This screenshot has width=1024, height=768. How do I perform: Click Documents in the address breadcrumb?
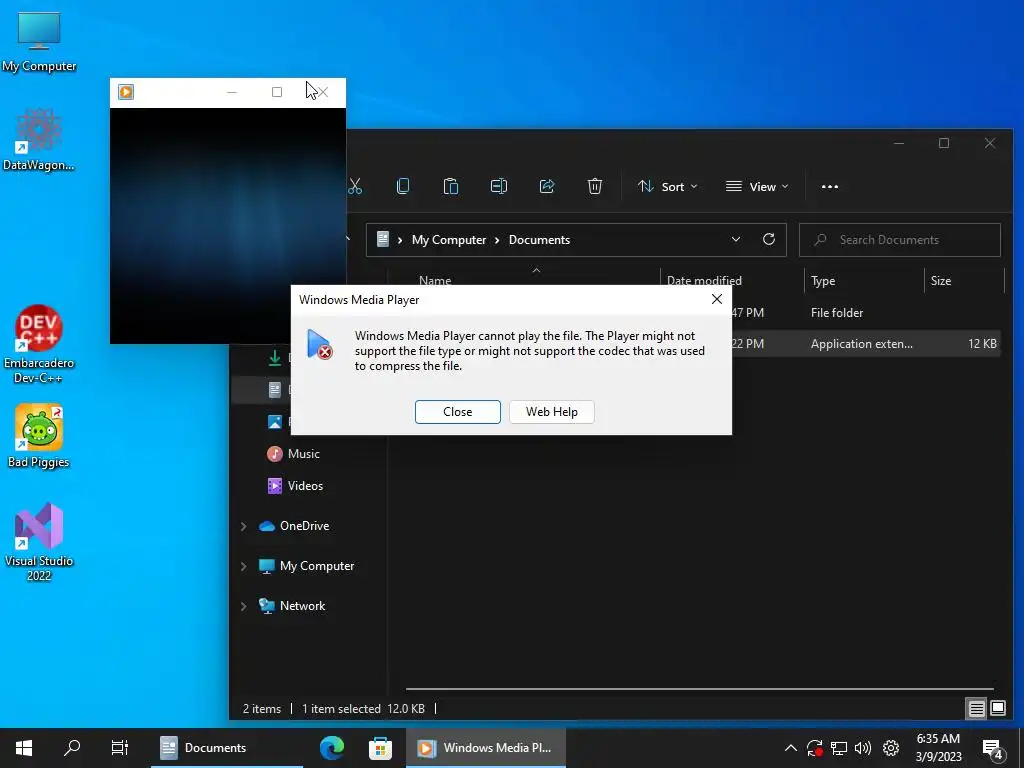(539, 240)
